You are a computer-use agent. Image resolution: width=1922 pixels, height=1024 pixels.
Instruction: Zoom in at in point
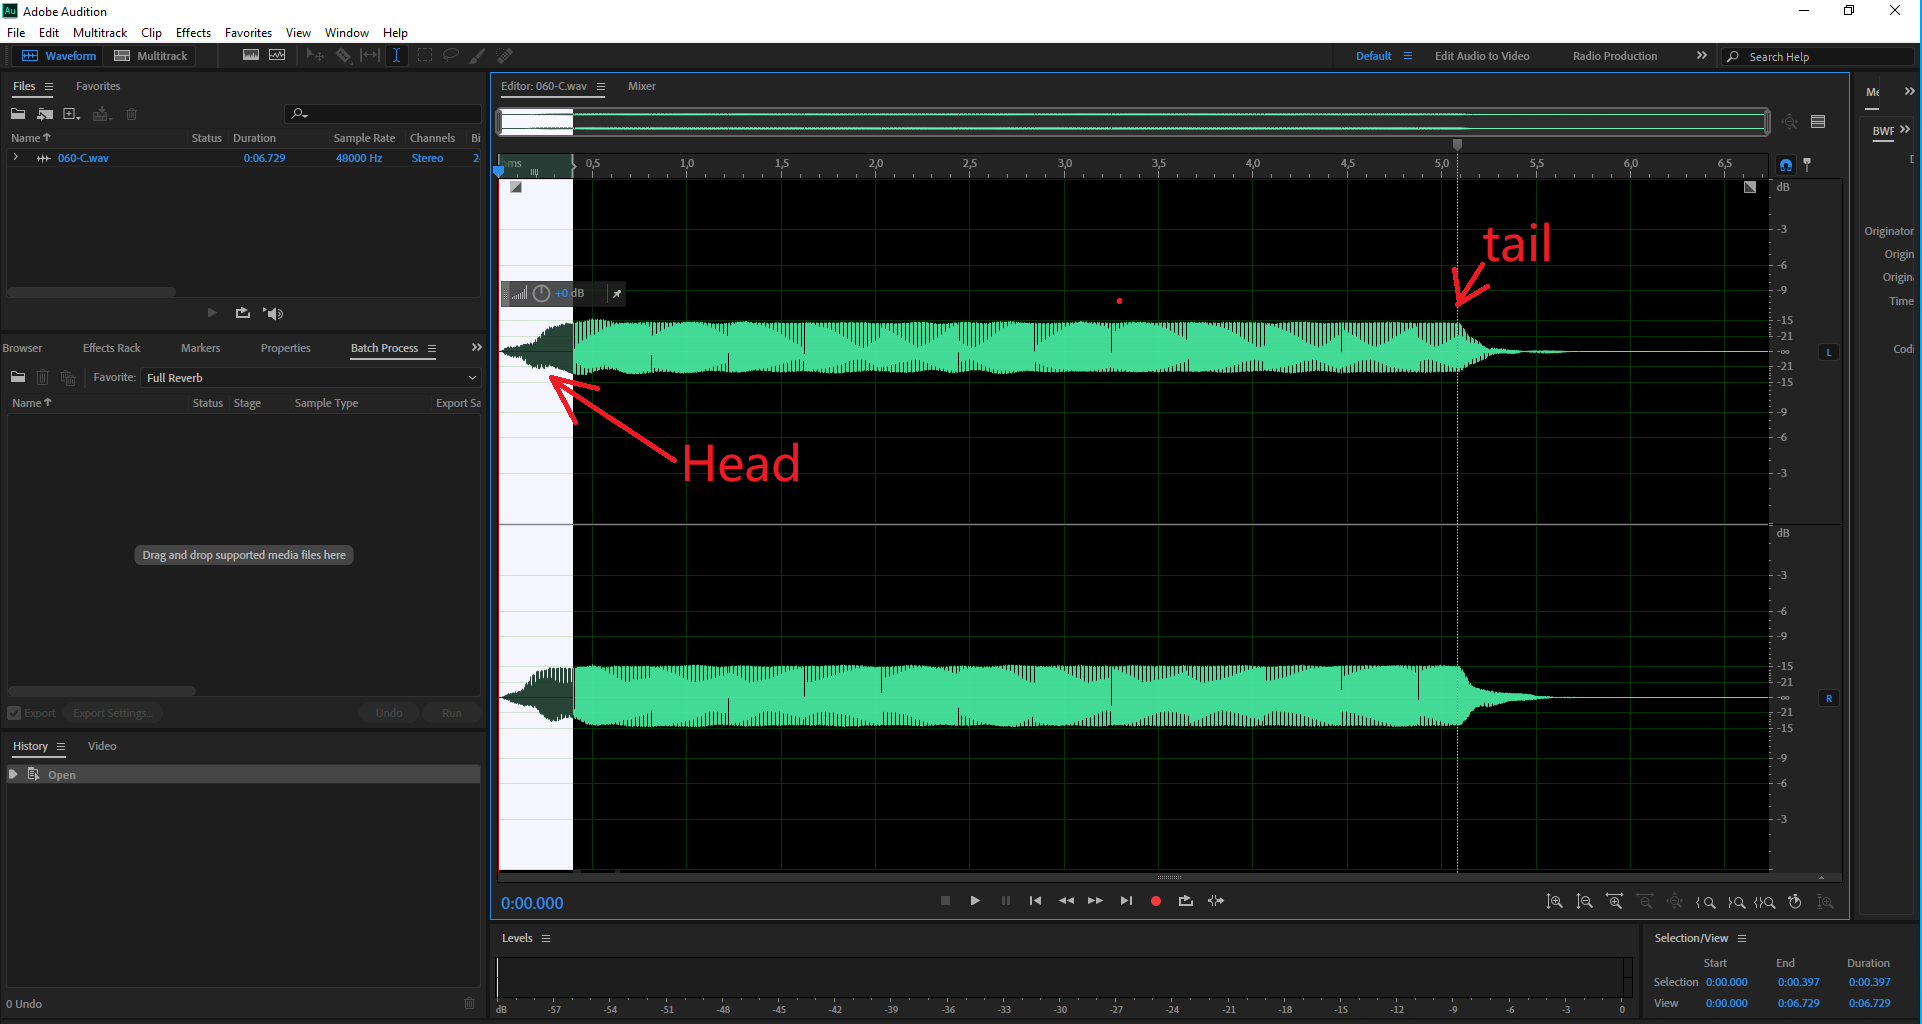click(1706, 902)
